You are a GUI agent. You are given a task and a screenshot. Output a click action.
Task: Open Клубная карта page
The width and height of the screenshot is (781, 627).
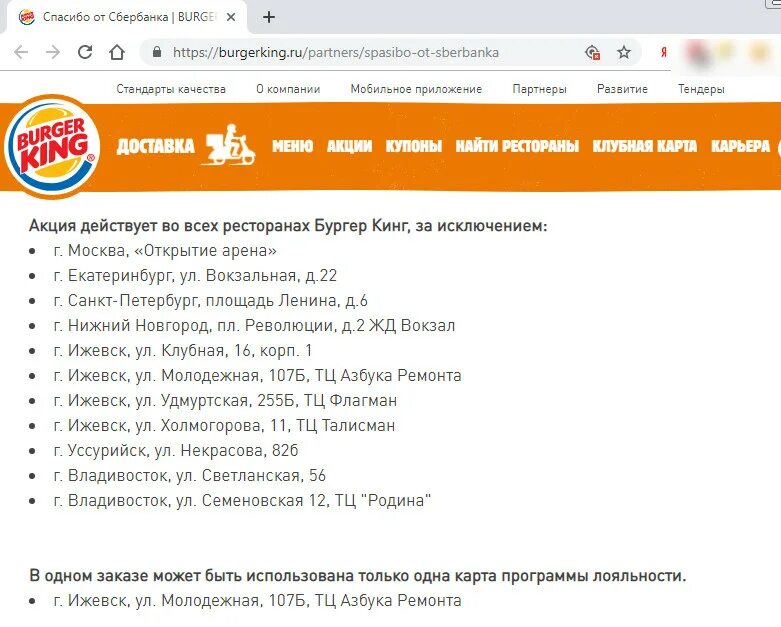click(x=645, y=146)
